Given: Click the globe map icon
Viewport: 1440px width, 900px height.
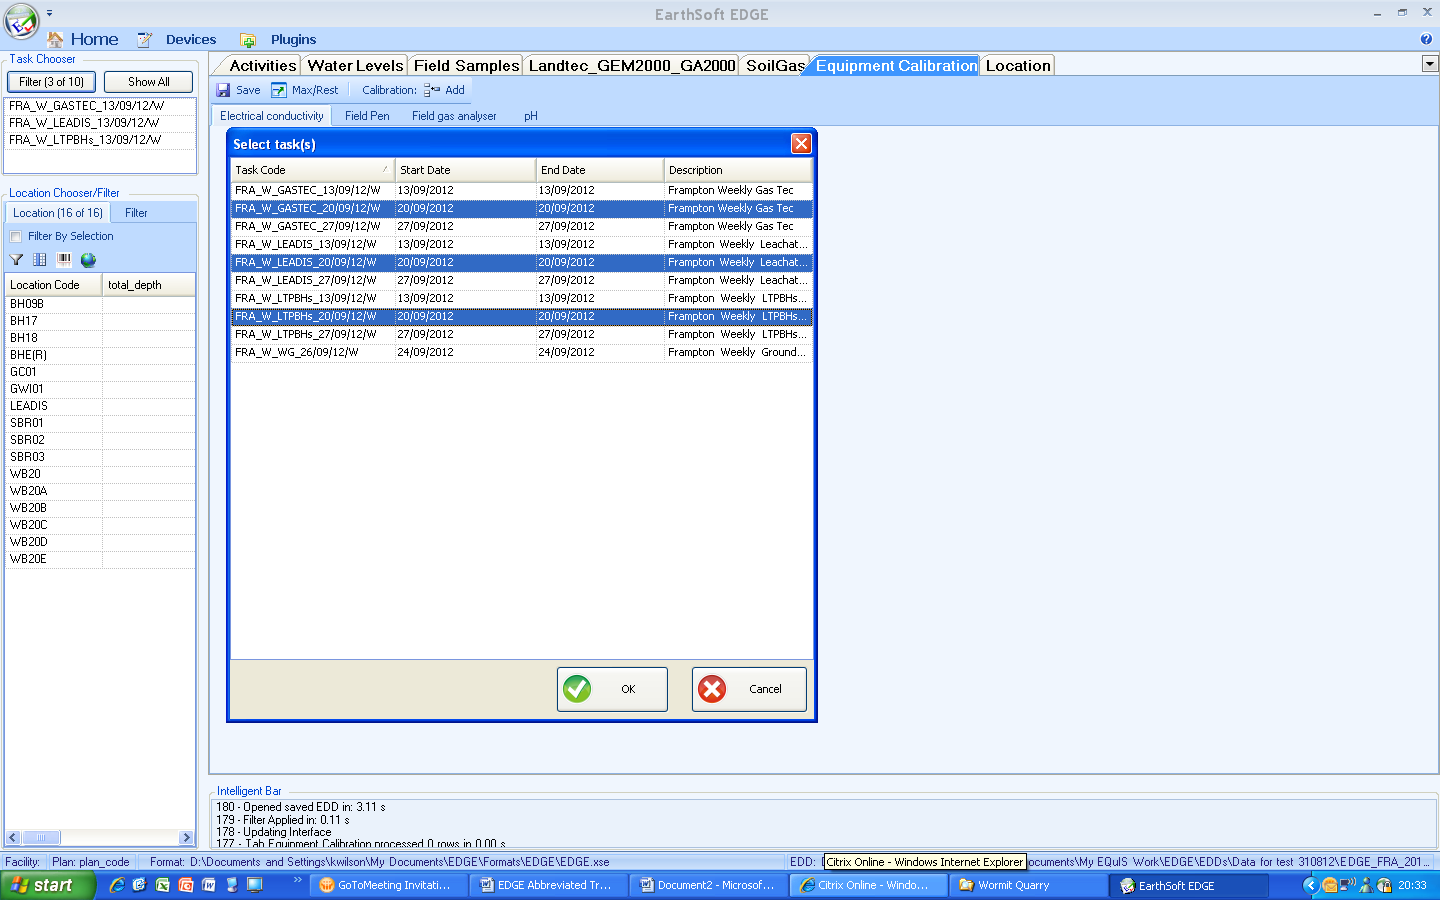Looking at the screenshot, I should (88, 260).
